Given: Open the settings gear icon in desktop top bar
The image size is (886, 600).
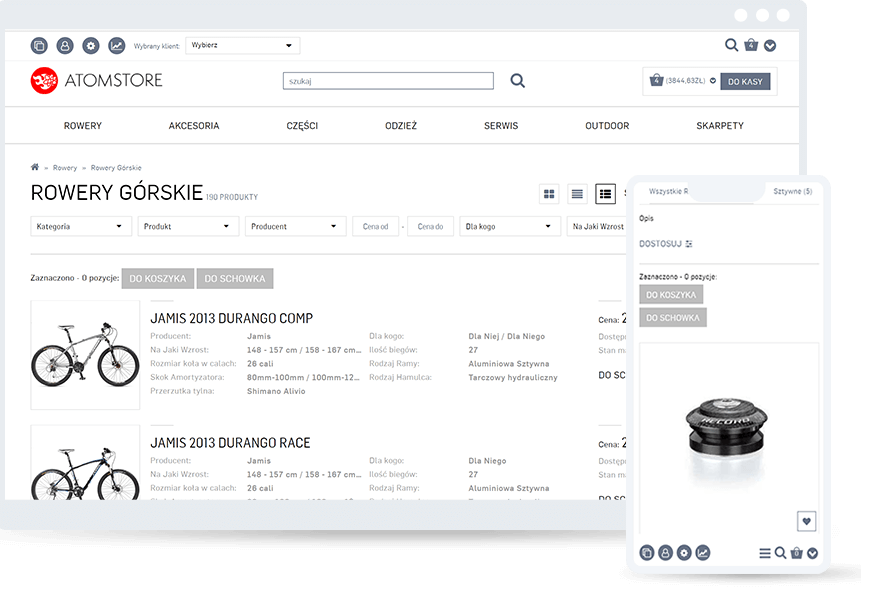Looking at the screenshot, I should coord(91,46).
